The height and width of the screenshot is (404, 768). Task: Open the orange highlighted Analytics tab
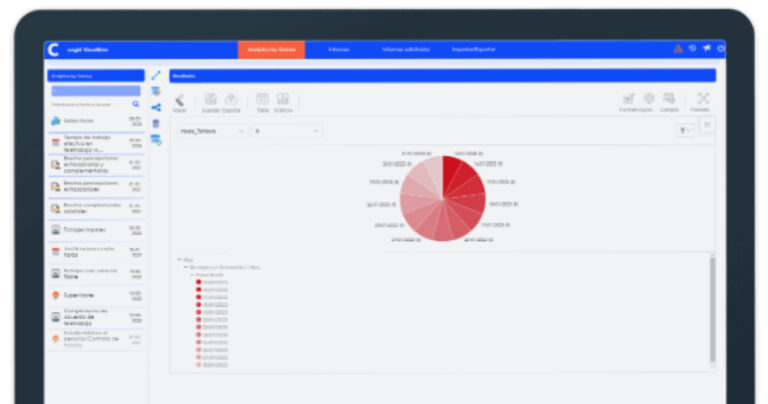pyautogui.click(x=271, y=49)
